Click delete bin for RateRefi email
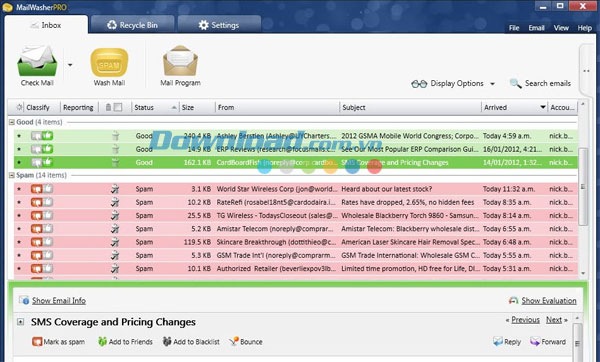Screen dimensions: 600x362 [x=115, y=202]
